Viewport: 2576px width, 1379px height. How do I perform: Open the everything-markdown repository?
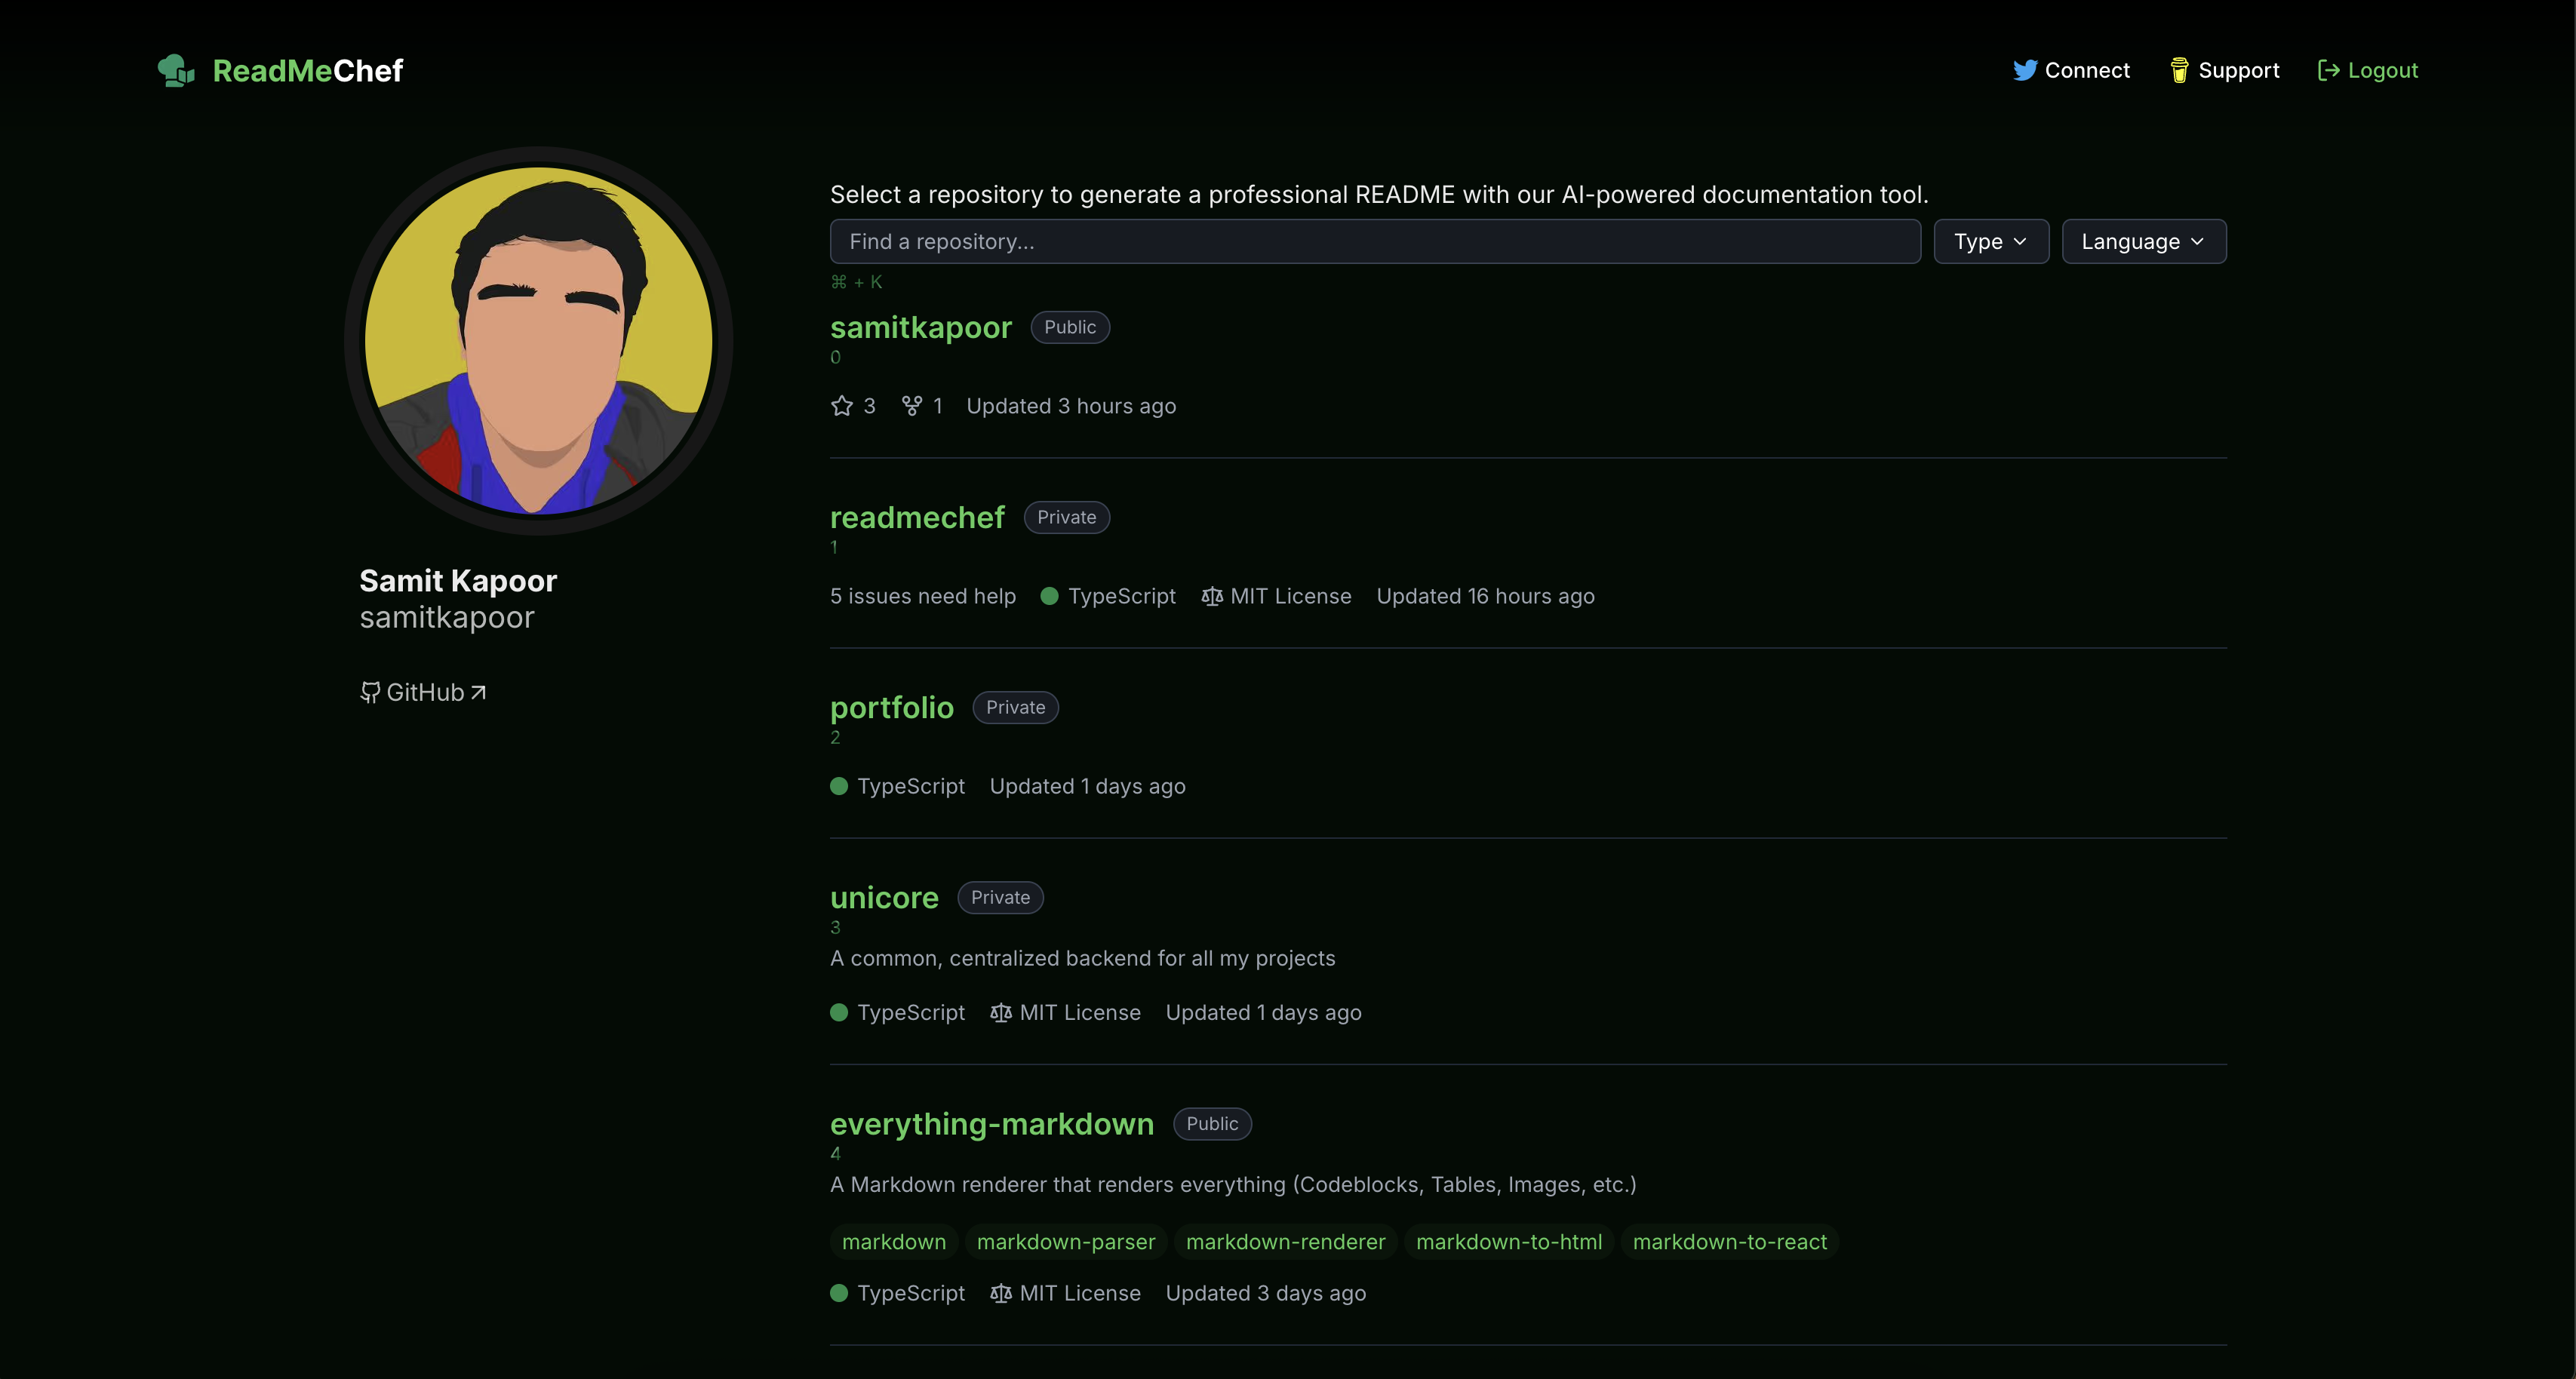pos(991,1124)
